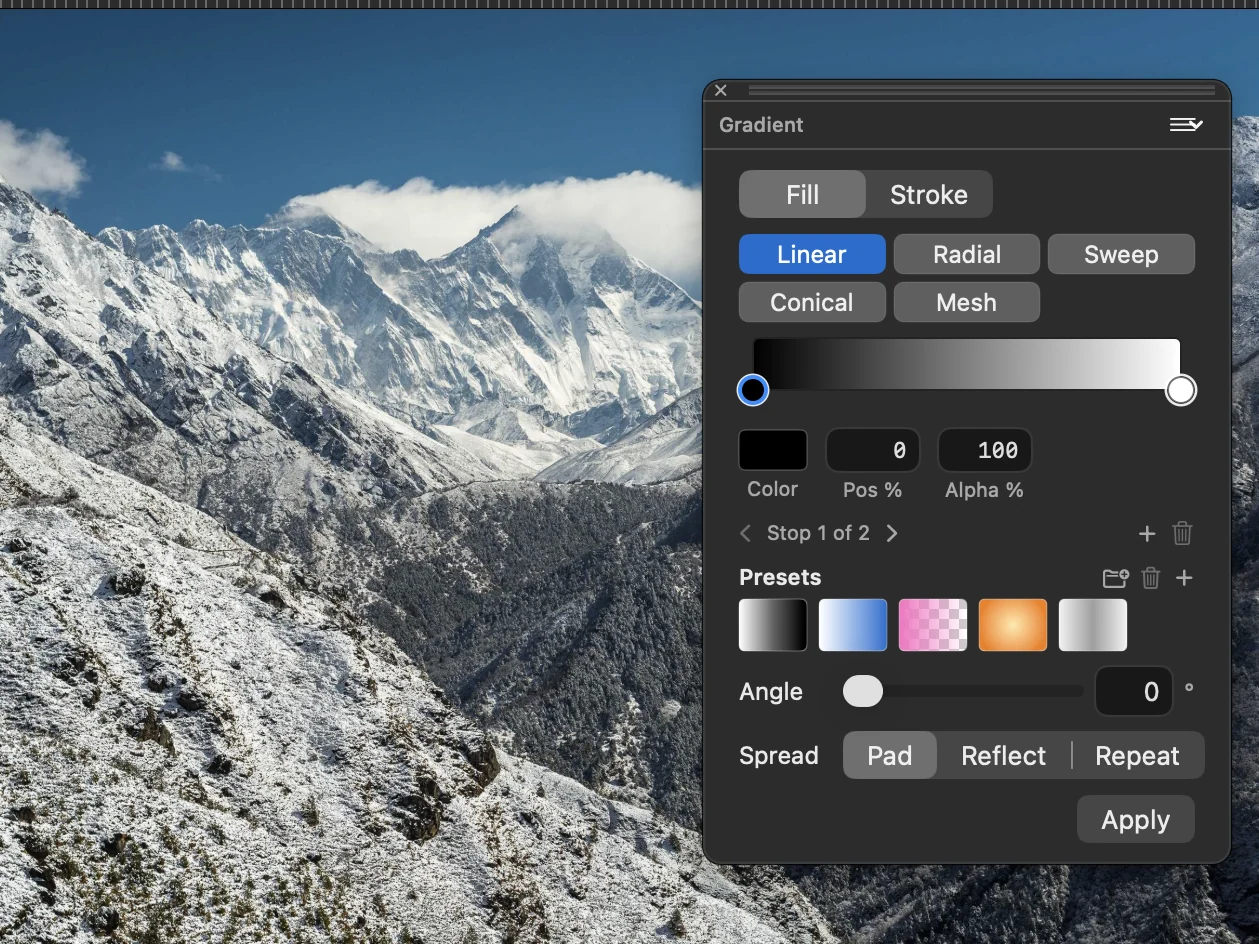This screenshot has width=1259, height=944.
Task: Click the Pos % input field
Action: click(873, 450)
